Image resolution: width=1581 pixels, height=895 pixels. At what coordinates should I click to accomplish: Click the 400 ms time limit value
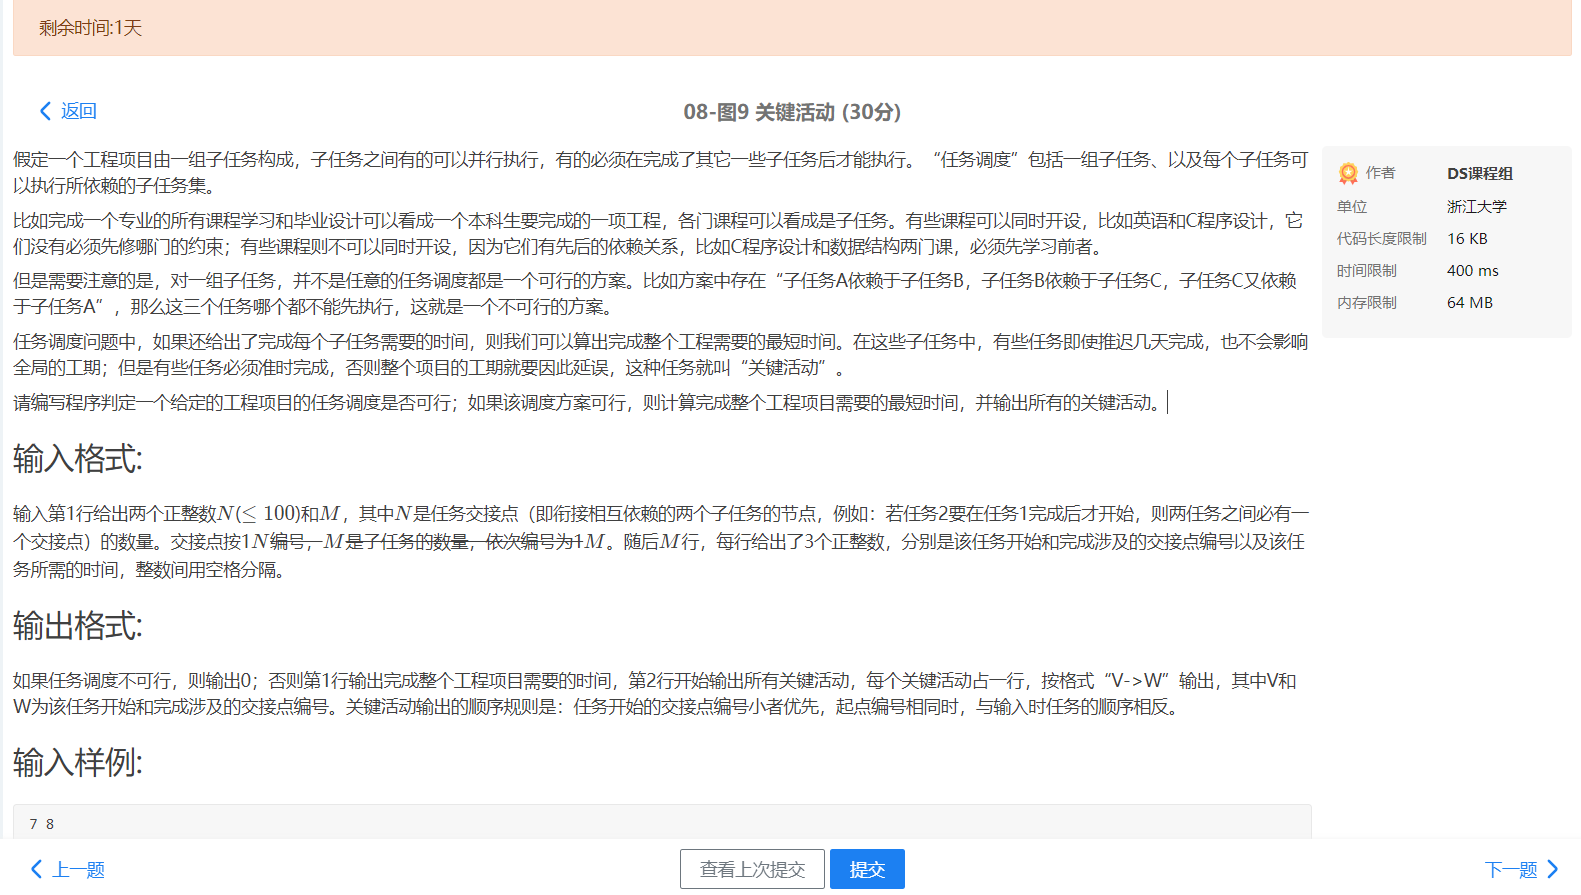[x=1473, y=270]
